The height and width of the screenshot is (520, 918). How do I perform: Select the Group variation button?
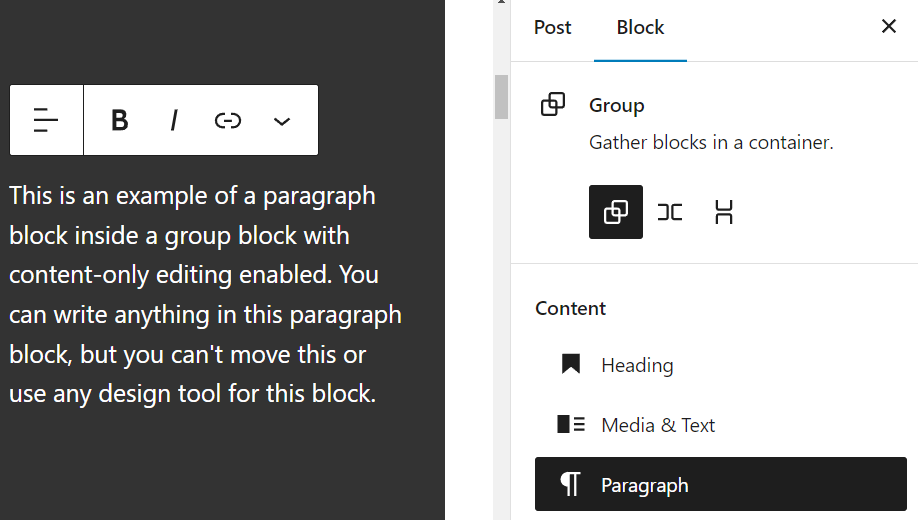(616, 212)
